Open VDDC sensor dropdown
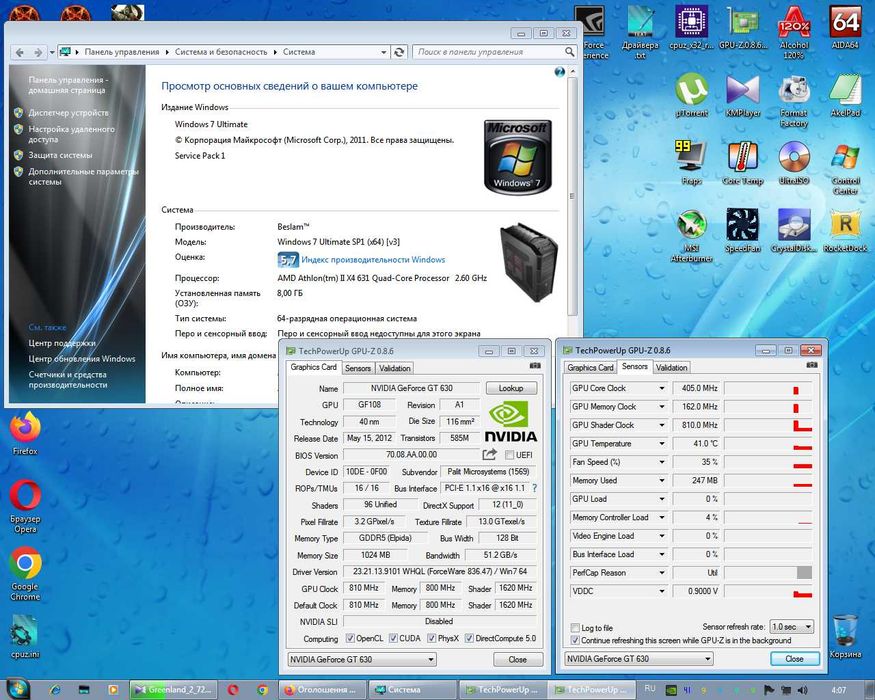Image resolution: width=875 pixels, height=700 pixels. [662, 591]
